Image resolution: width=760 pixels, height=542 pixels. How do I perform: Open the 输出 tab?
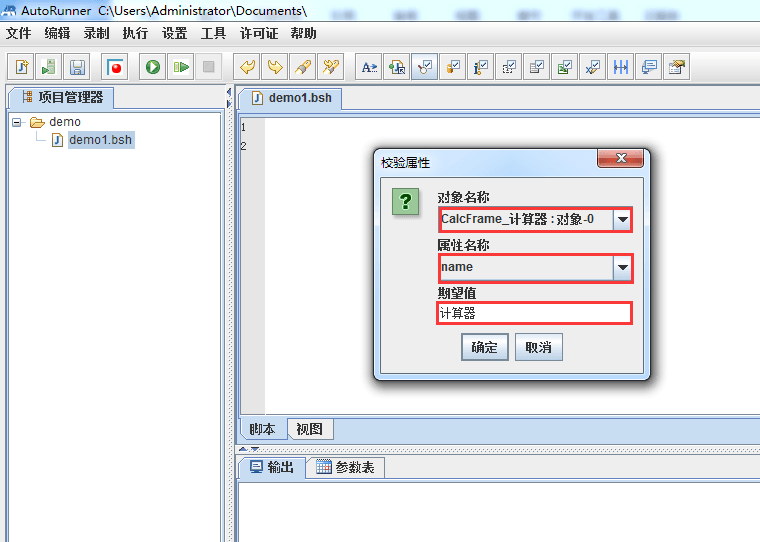272,467
